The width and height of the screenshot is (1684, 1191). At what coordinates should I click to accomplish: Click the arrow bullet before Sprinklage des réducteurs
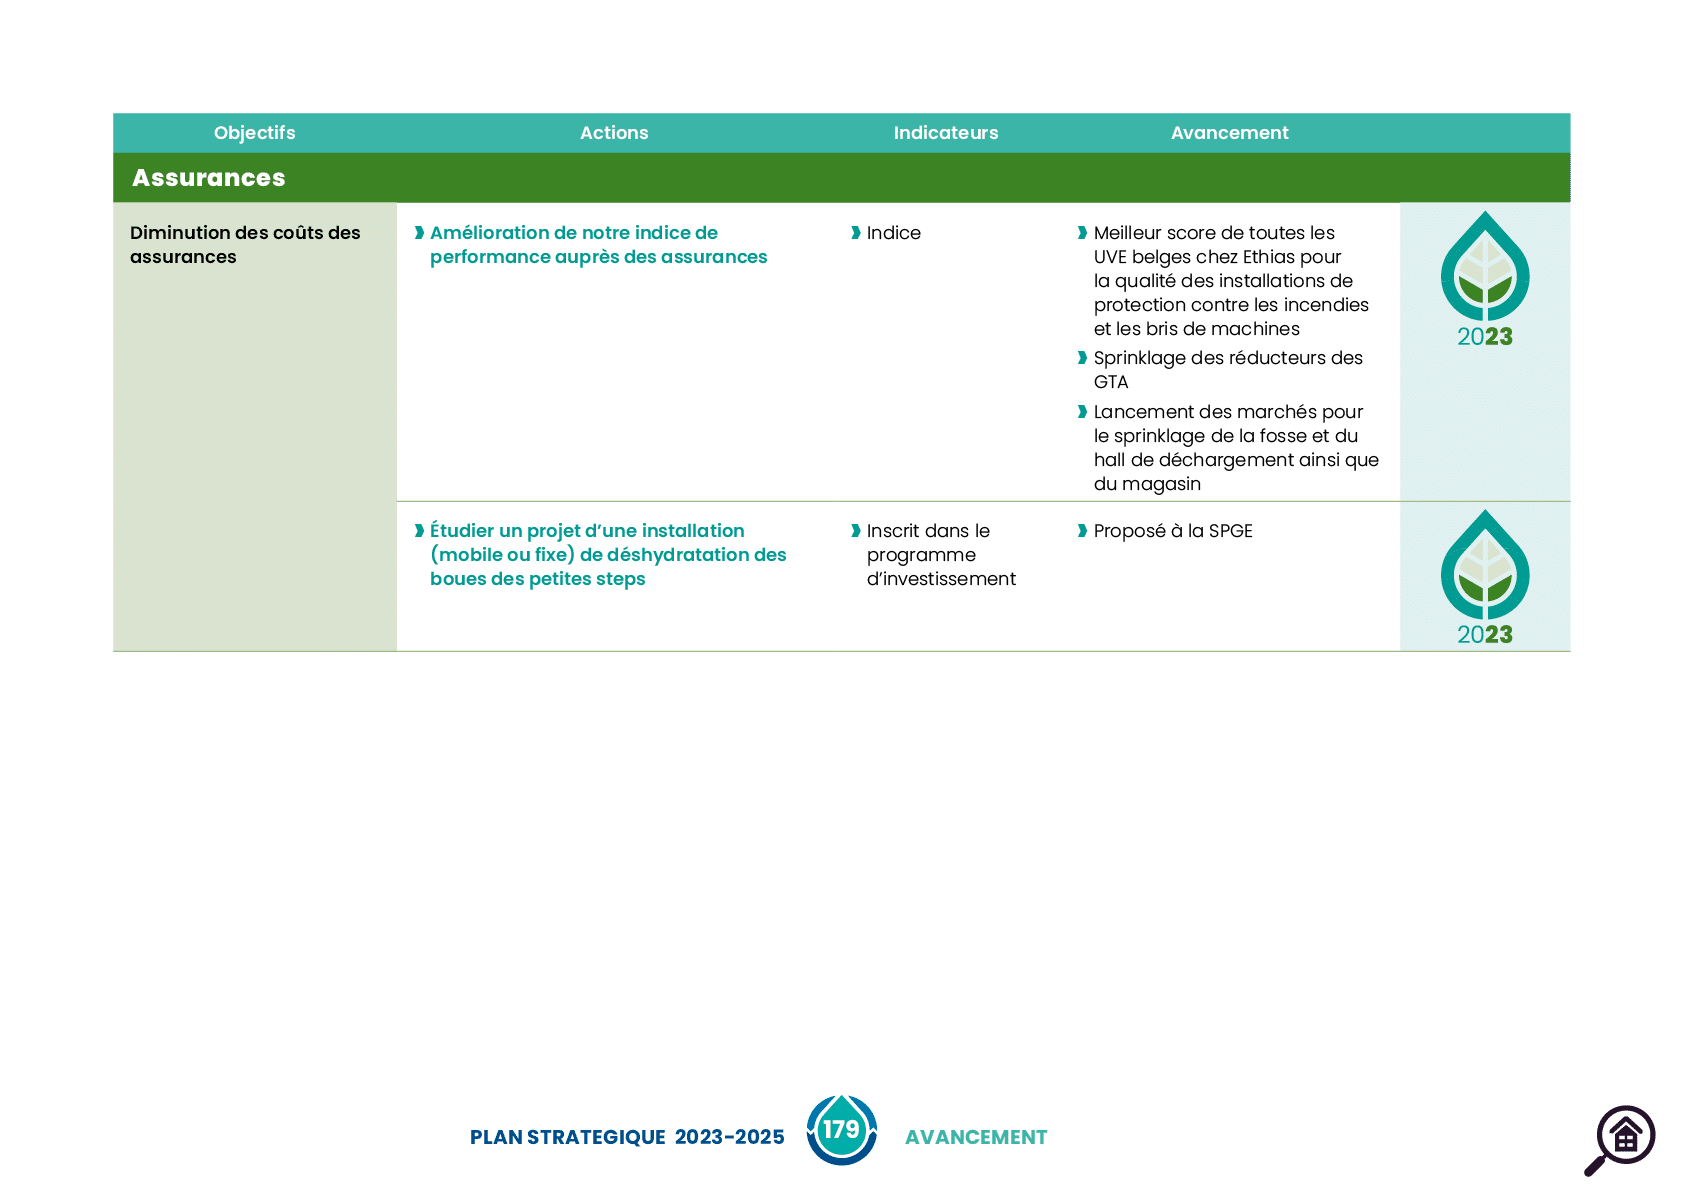point(1083,358)
